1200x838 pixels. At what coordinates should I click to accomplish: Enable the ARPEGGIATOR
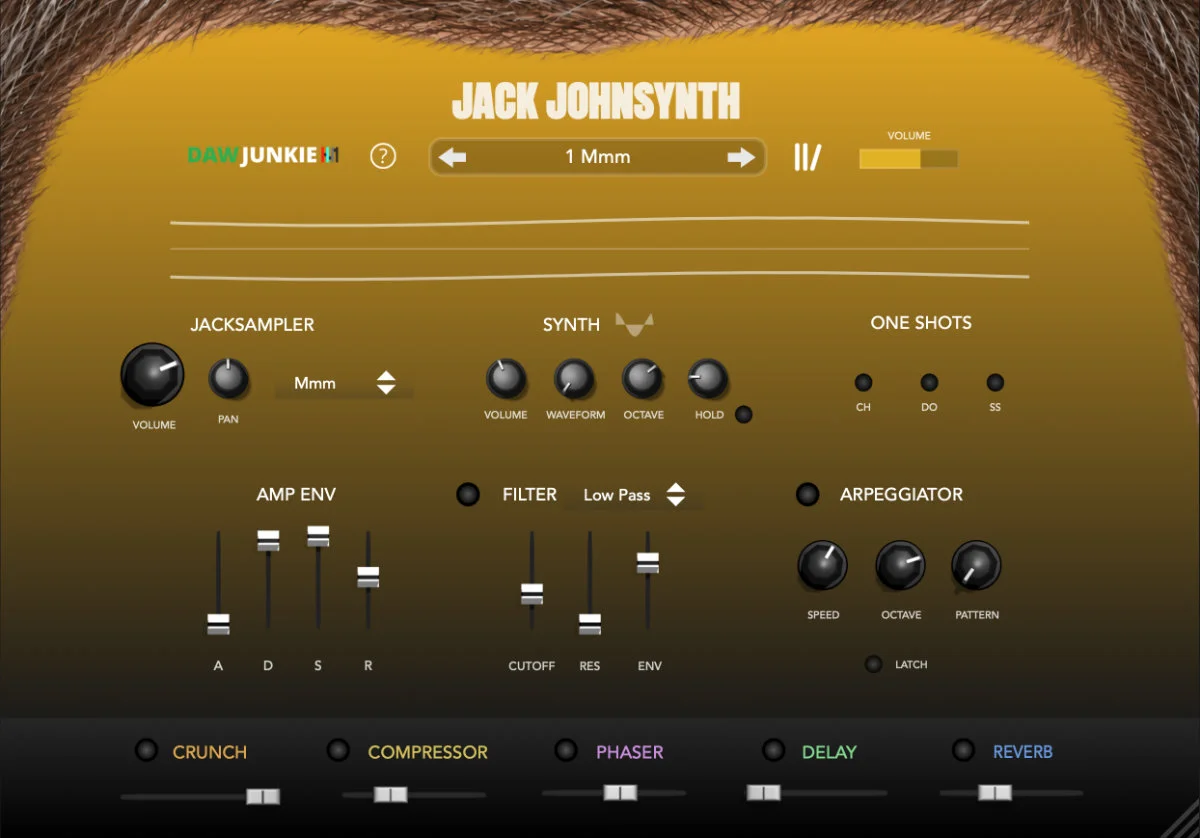pyautogui.click(x=807, y=494)
